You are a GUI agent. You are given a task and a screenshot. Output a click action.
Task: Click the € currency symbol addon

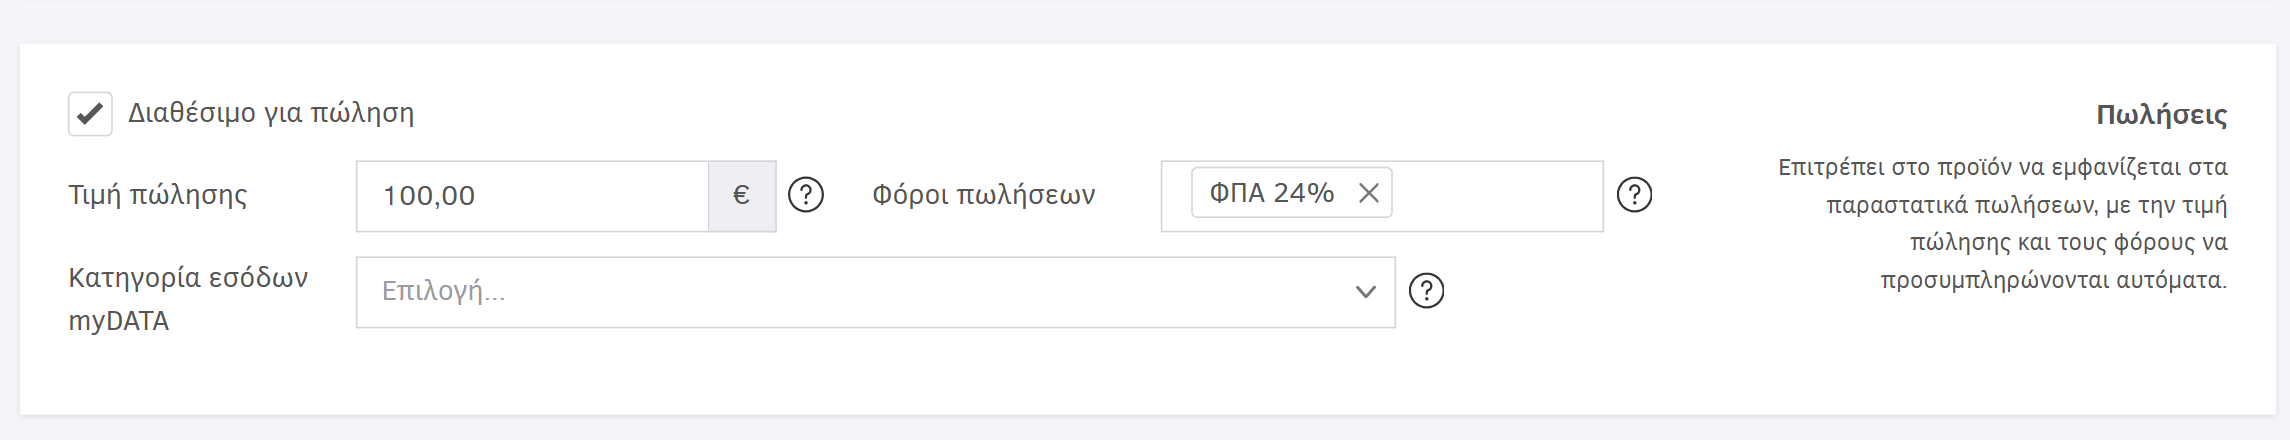click(x=742, y=196)
